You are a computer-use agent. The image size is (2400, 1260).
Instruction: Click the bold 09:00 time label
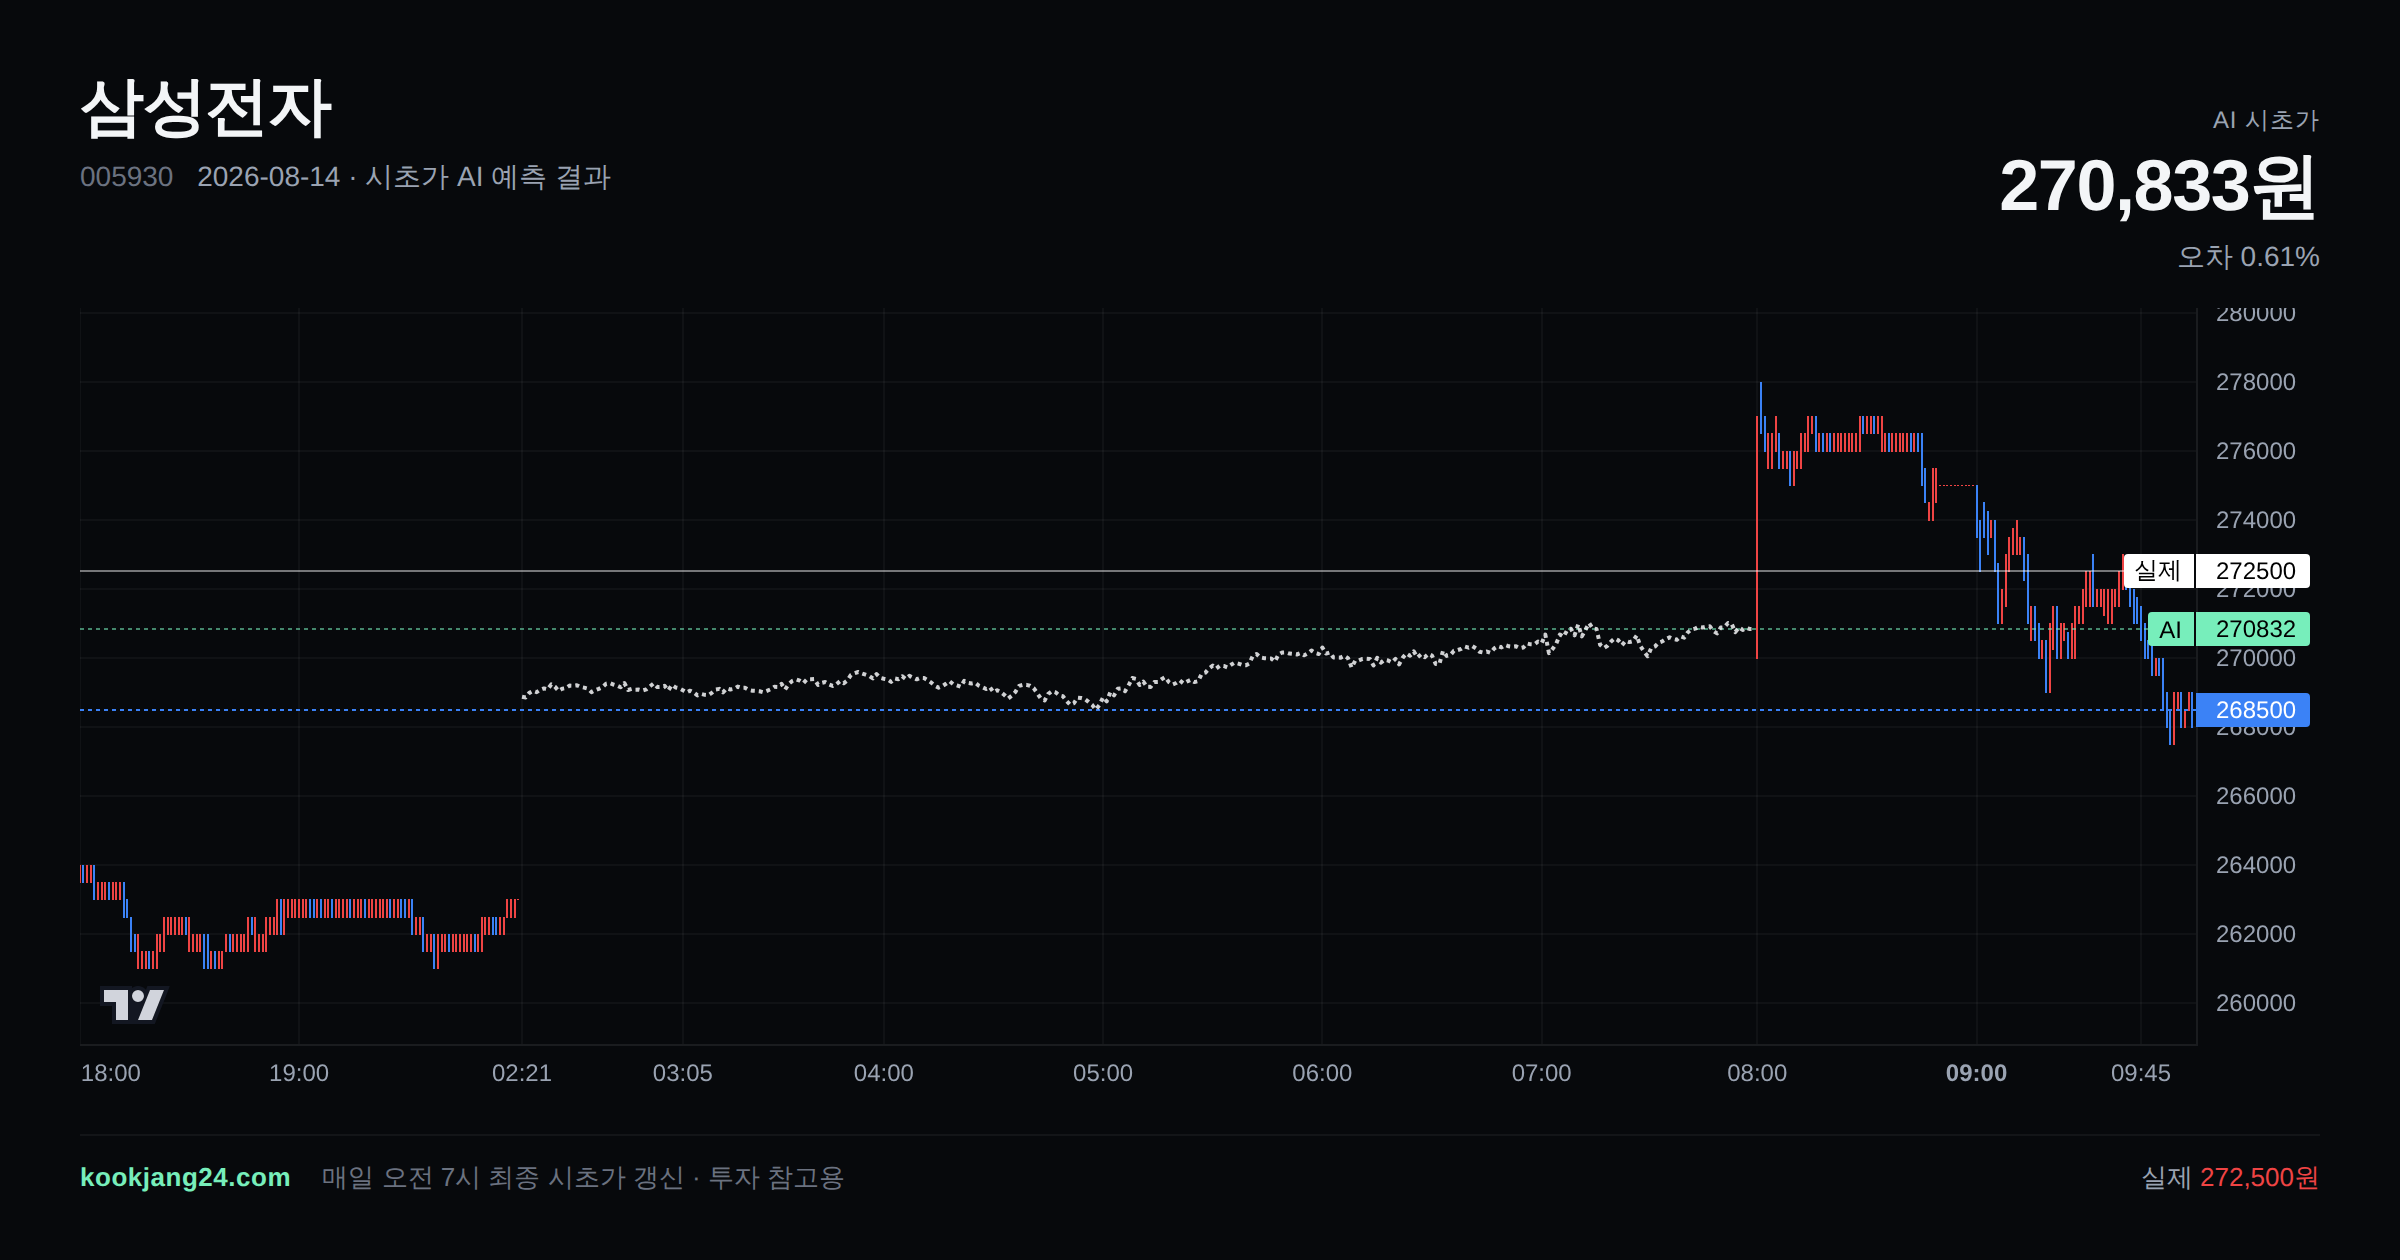(x=1976, y=1073)
